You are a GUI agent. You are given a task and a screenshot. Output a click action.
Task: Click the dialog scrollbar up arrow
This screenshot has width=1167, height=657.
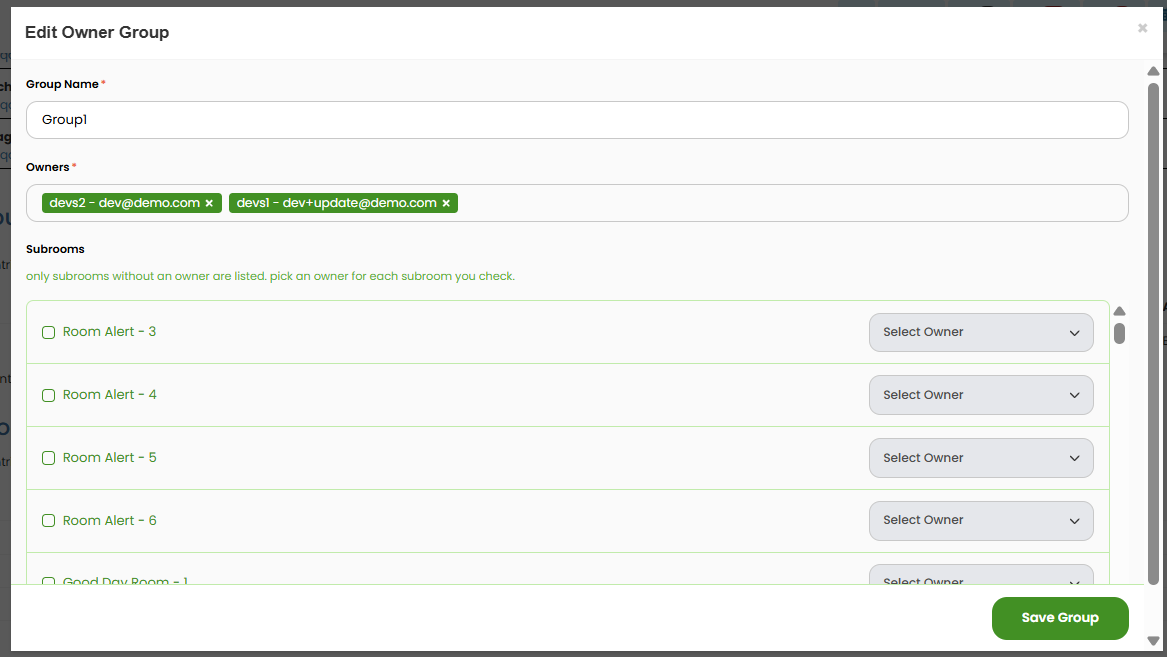click(1153, 71)
